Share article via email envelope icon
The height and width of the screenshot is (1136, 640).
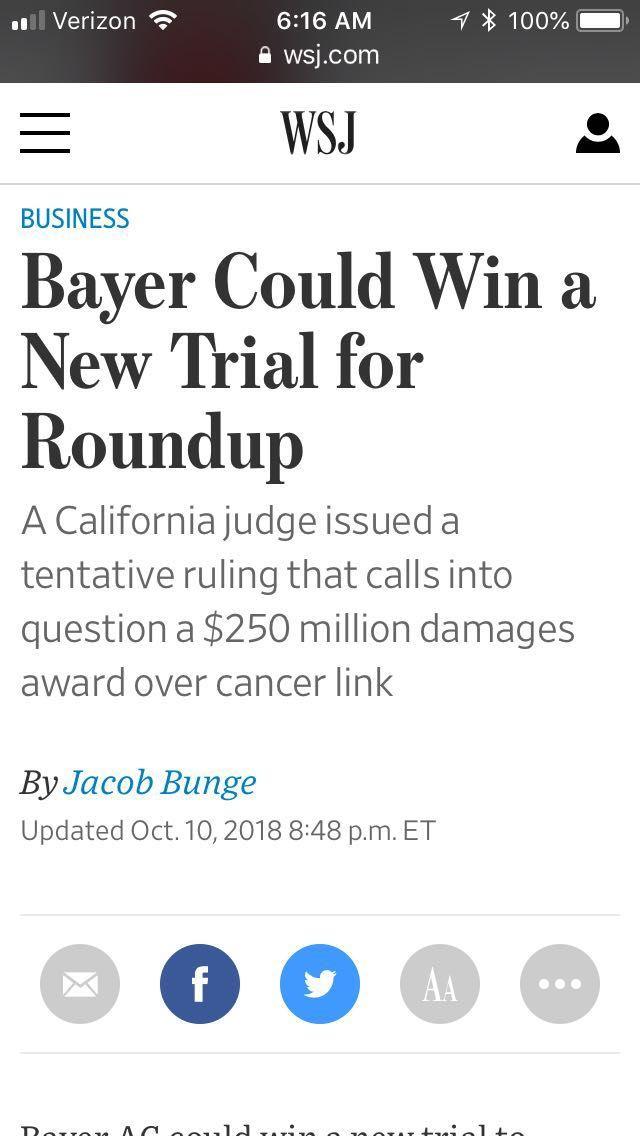point(80,984)
